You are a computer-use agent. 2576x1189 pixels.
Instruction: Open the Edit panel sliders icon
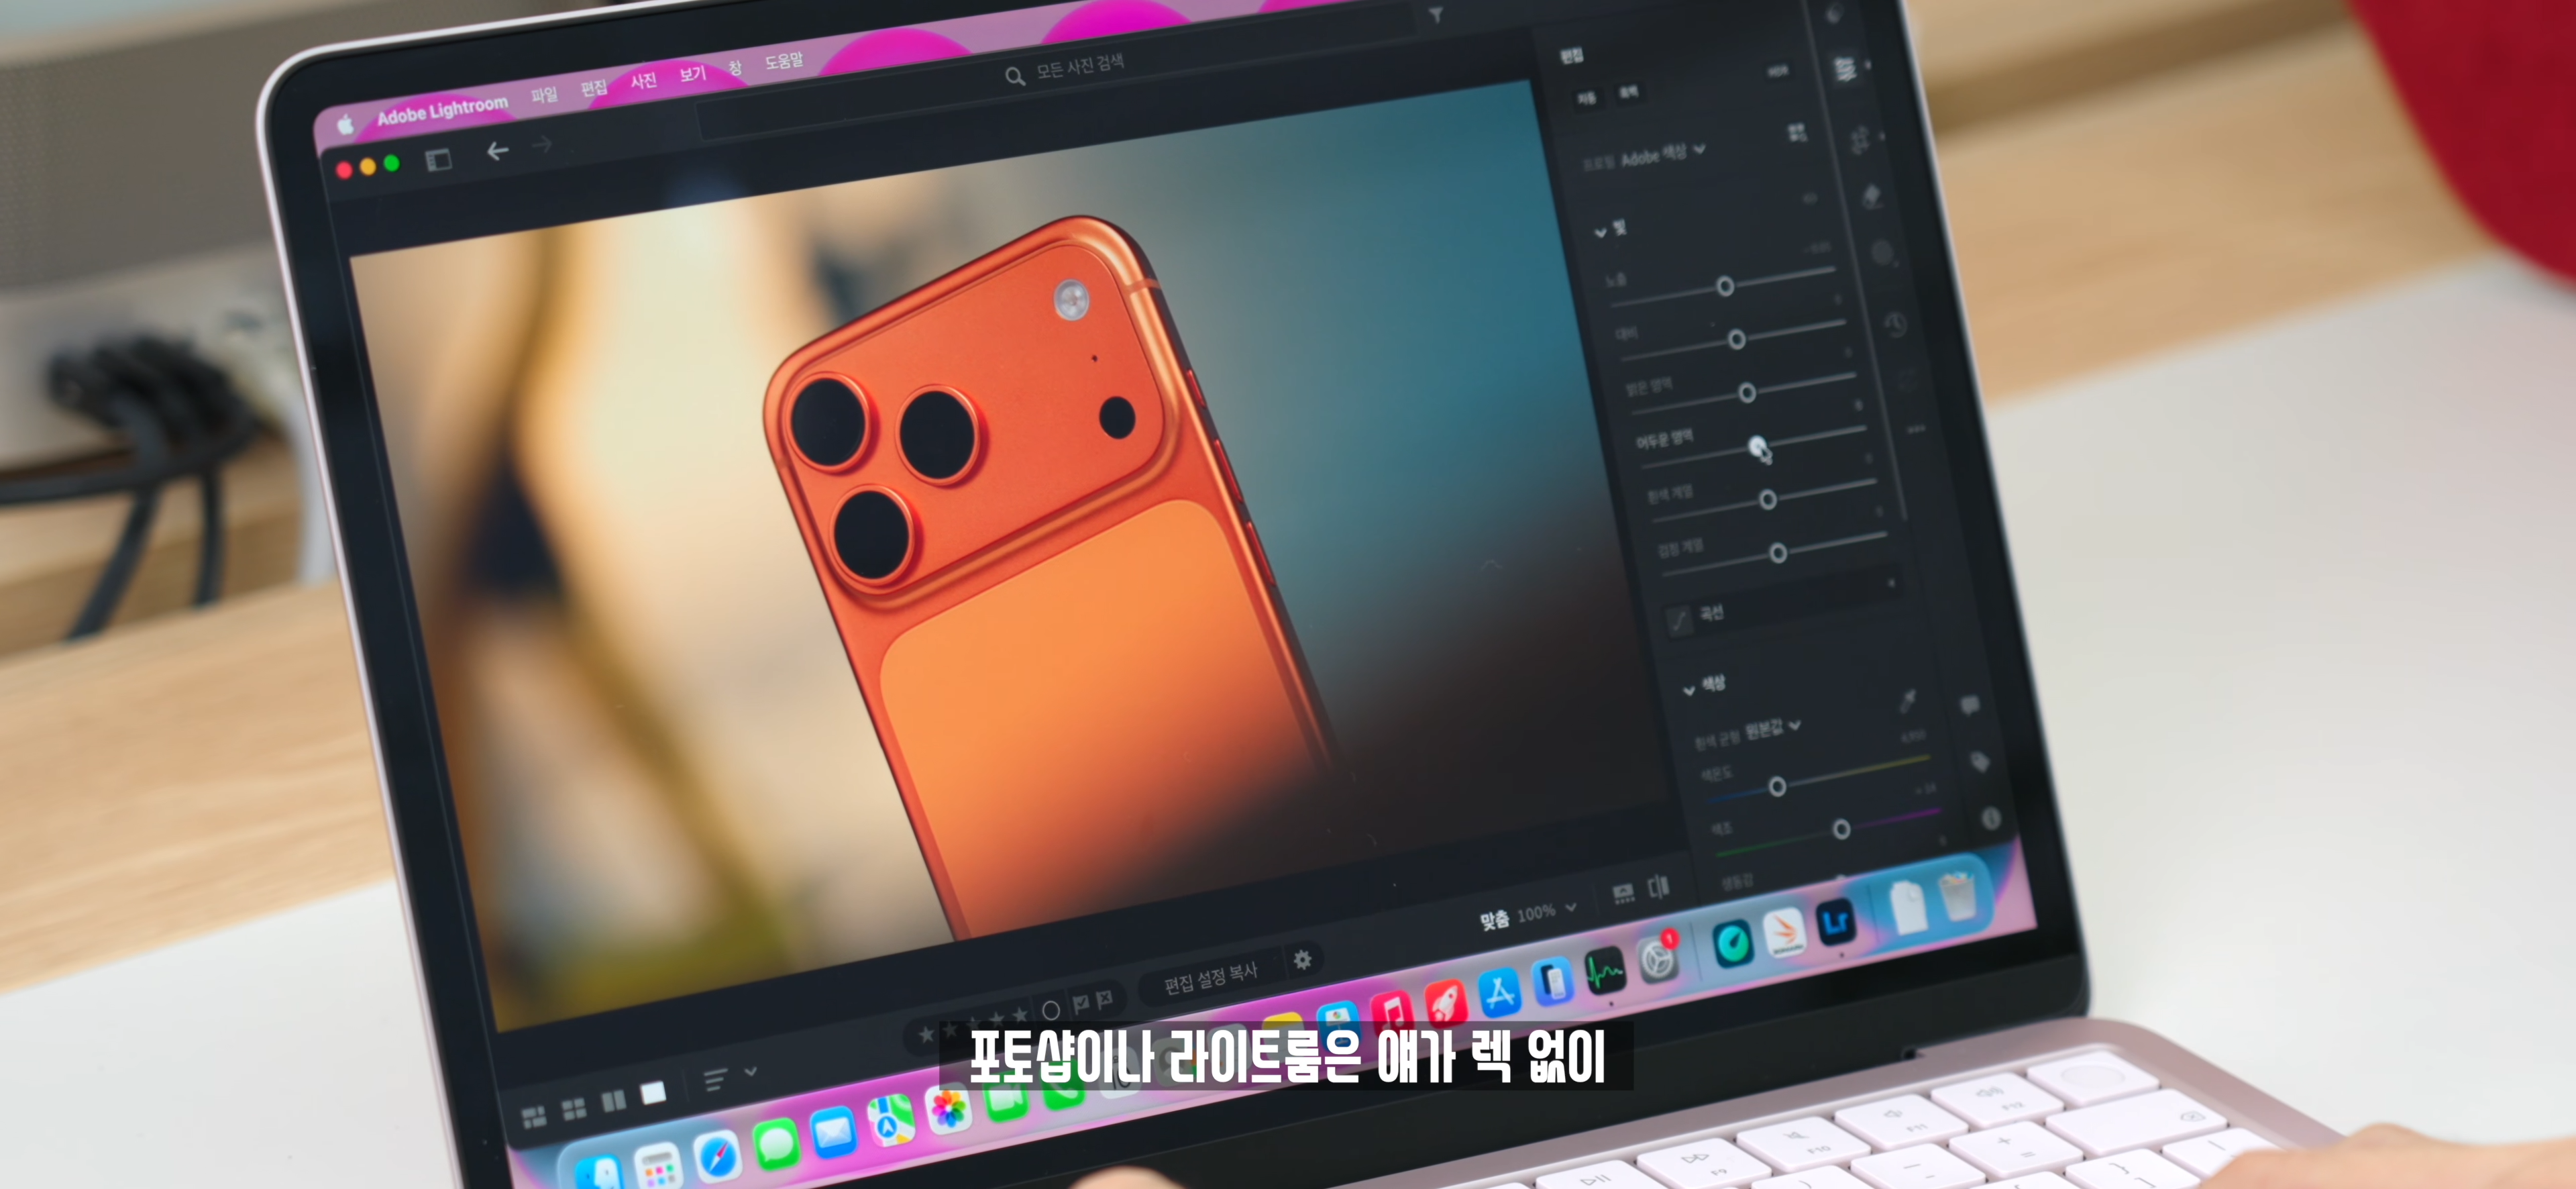click(1845, 68)
